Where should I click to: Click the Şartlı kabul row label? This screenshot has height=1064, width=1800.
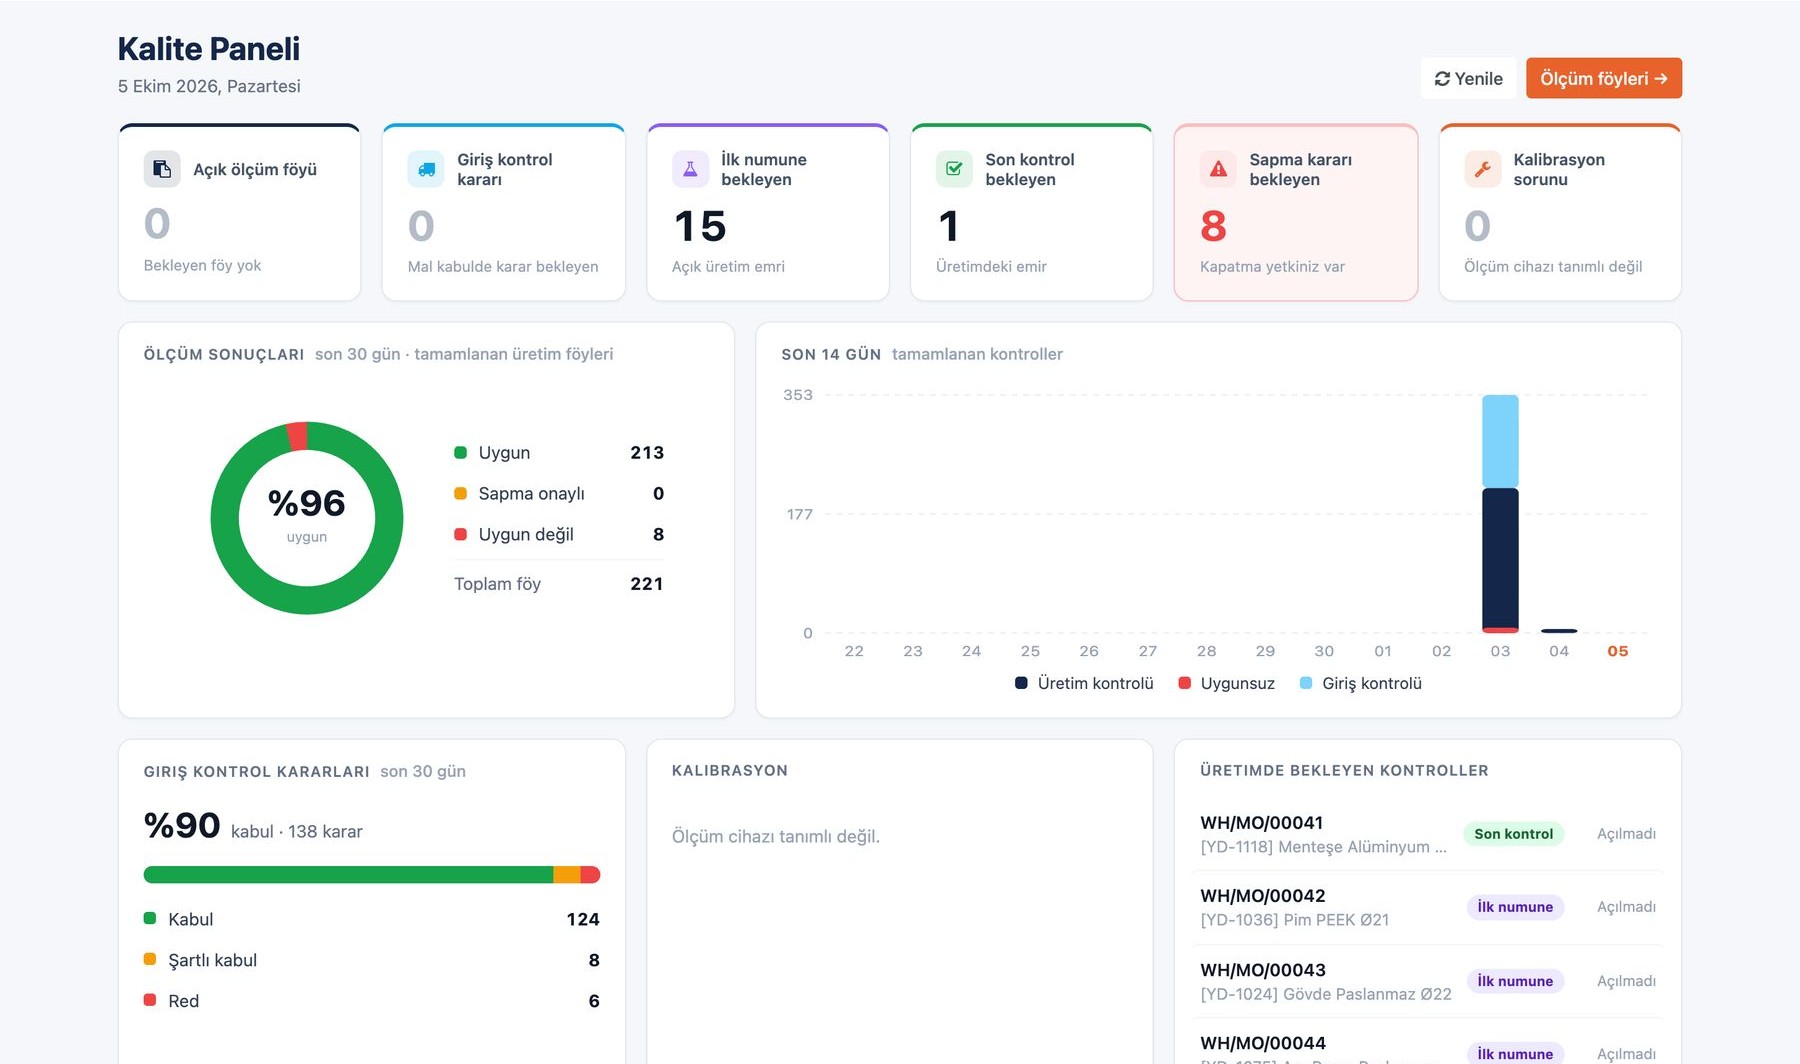click(x=213, y=960)
